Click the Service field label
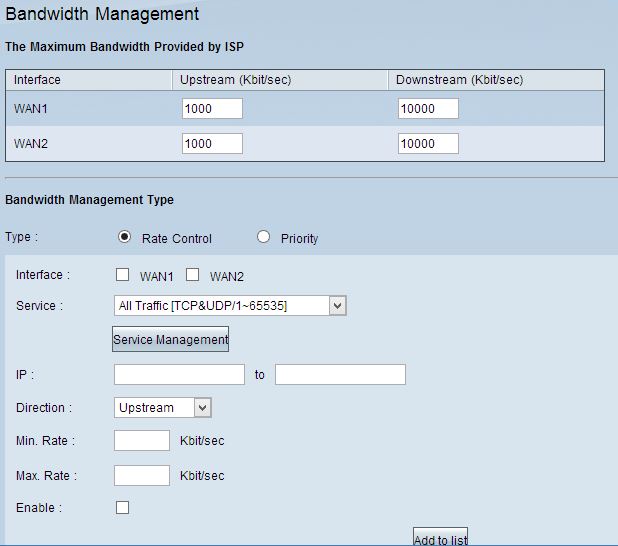This screenshot has width=618, height=546. (39, 306)
